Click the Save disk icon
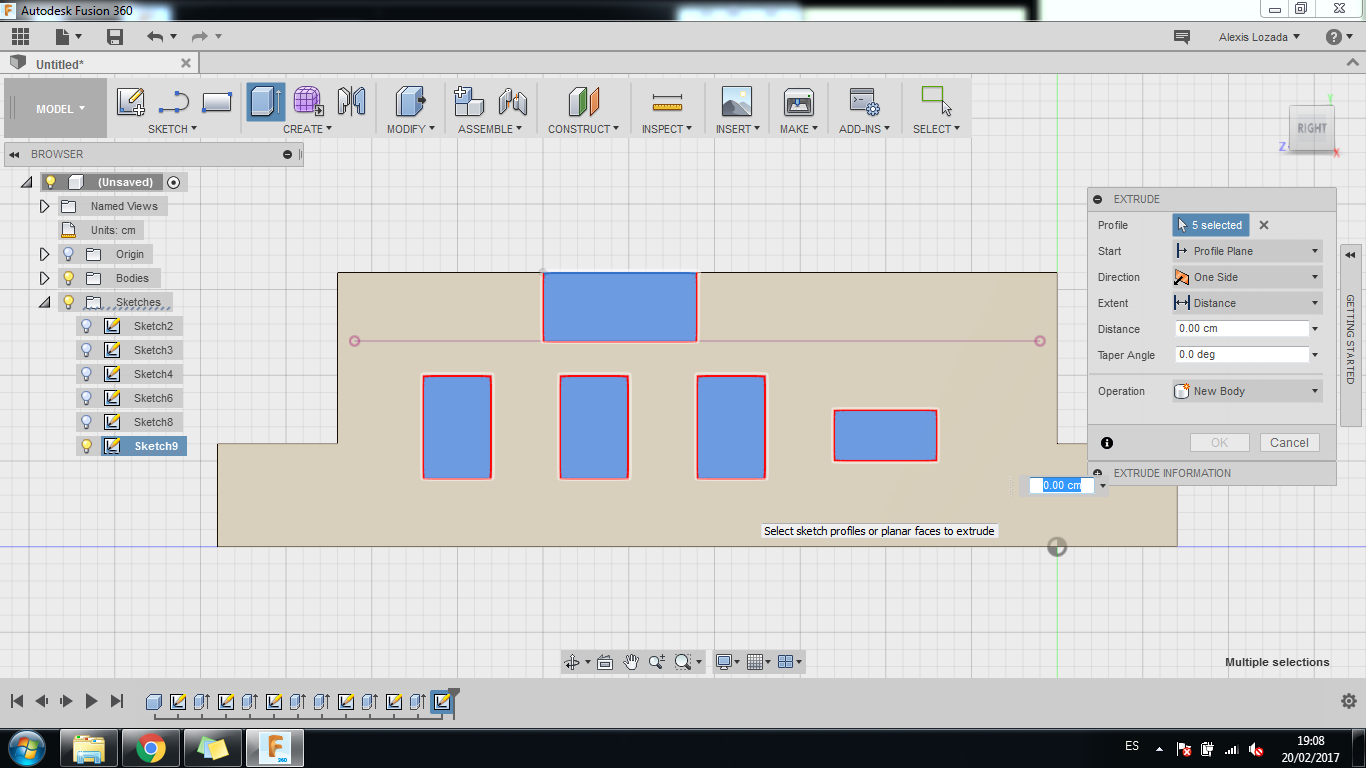 (x=115, y=37)
